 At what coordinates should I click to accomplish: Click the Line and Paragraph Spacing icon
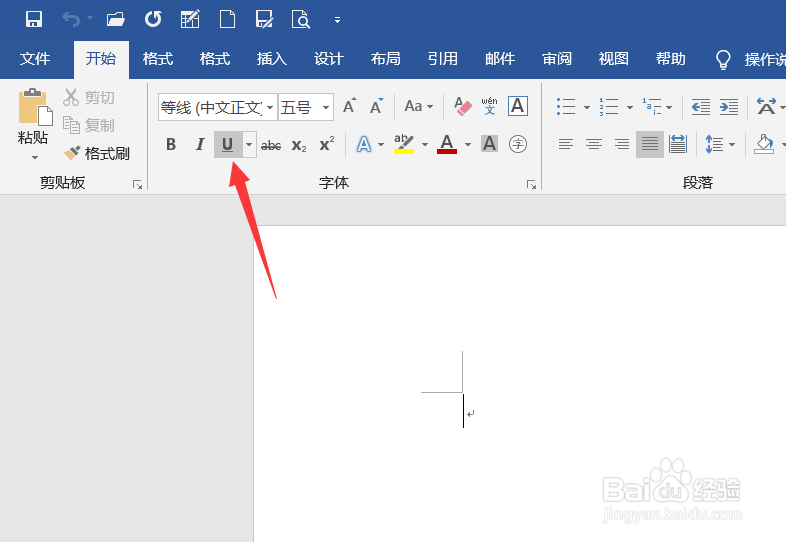click(x=714, y=144)
